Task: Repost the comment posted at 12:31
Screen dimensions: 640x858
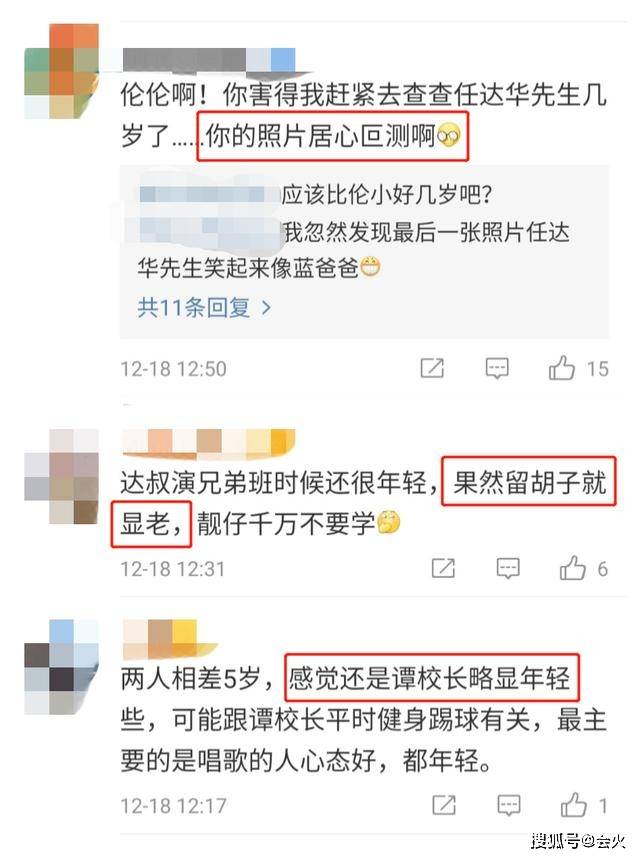Action: pyautogui.click(x=443, y=569)
